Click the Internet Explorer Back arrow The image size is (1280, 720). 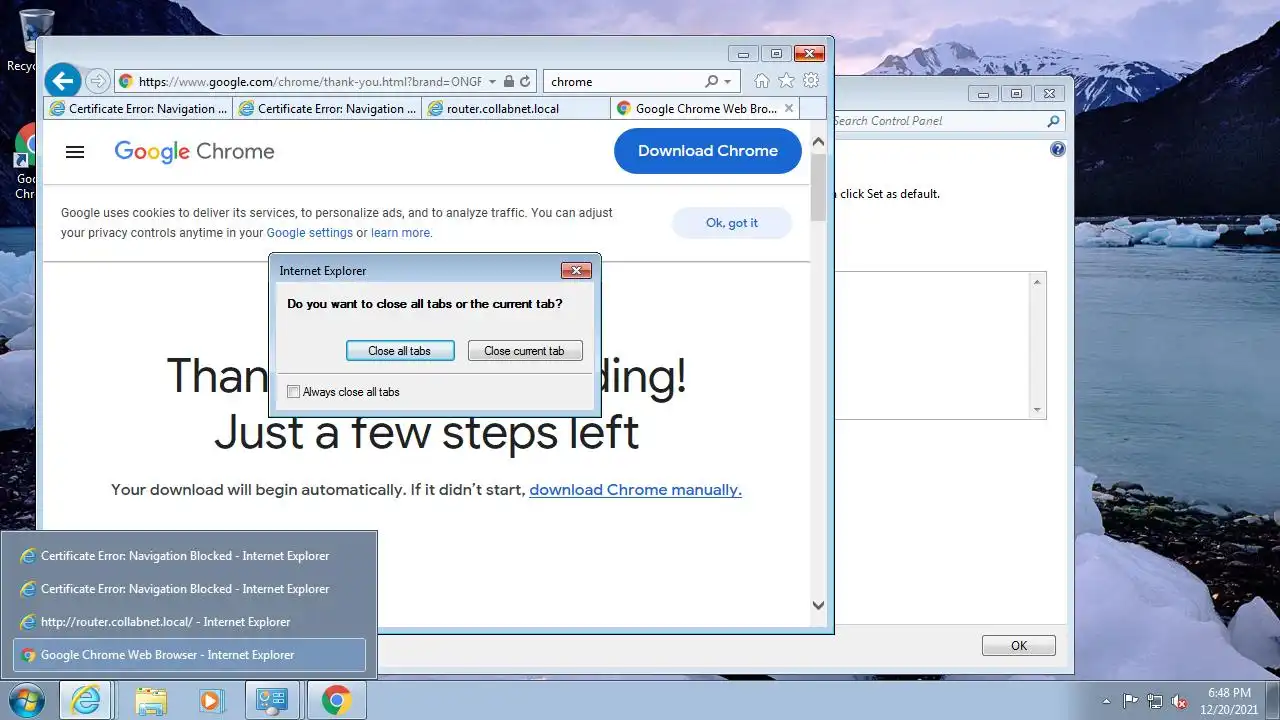(63, 81)
